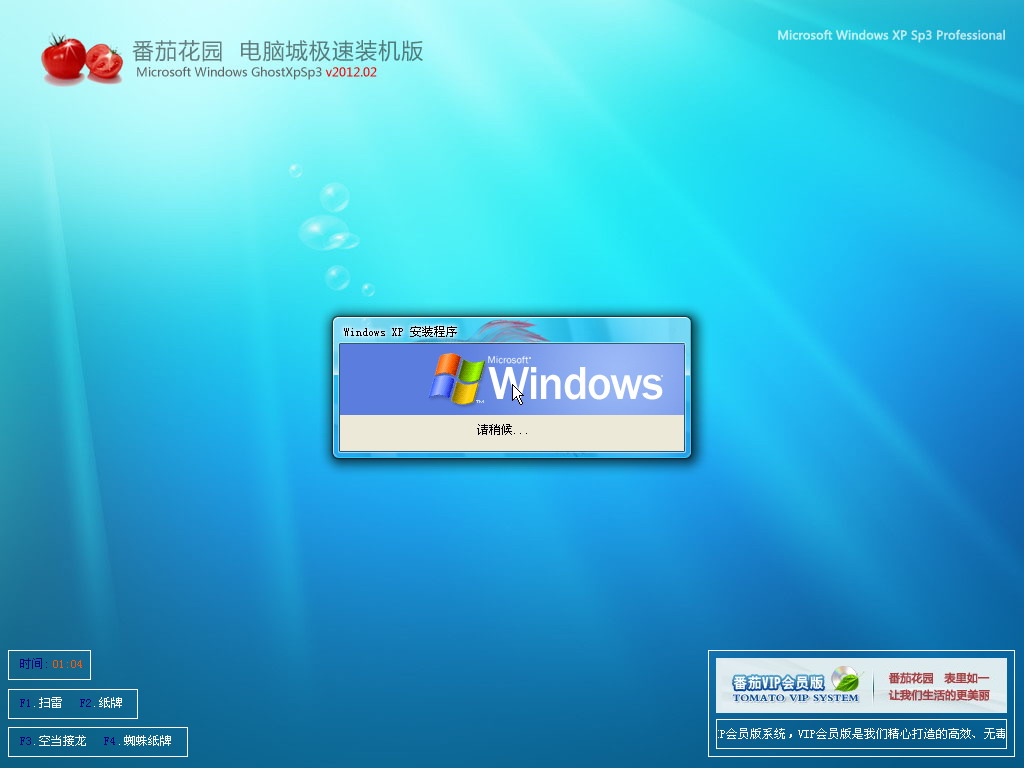Launch Minesweeper via F1.扫雷

click(41, 703)
